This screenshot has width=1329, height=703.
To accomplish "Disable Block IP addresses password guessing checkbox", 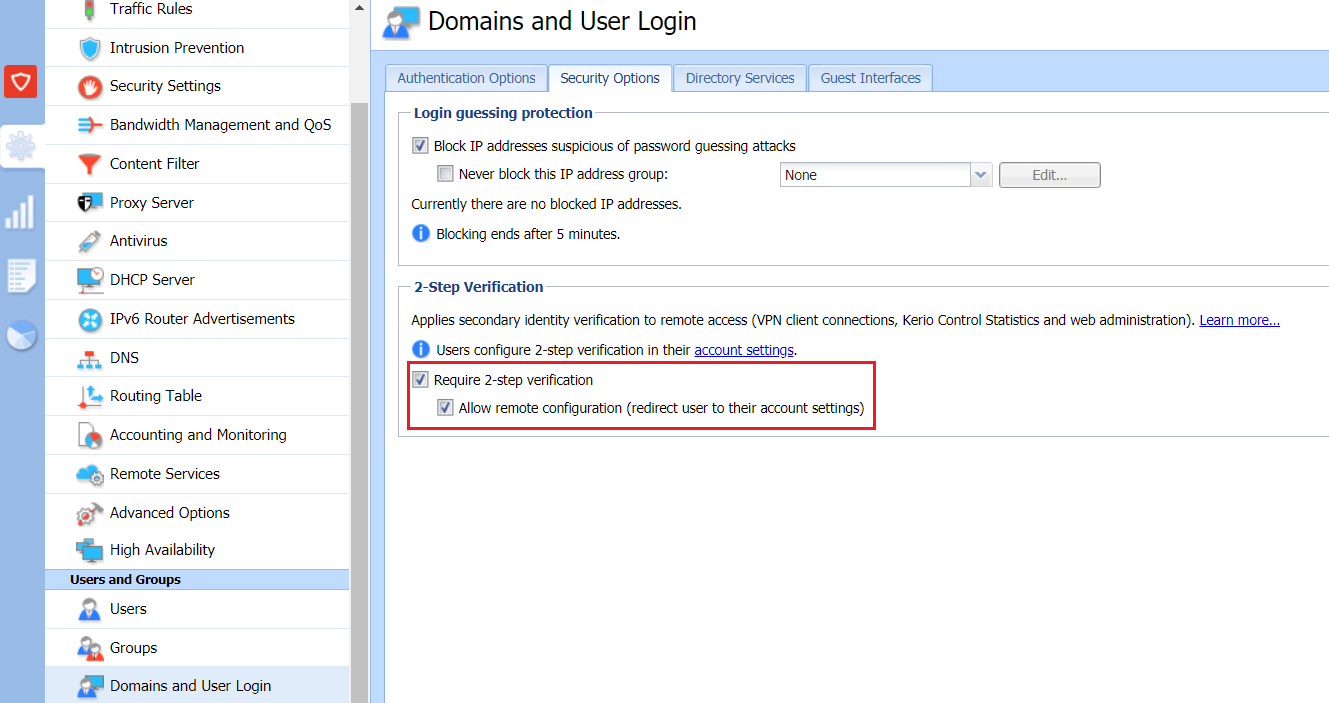I will 420,146.
